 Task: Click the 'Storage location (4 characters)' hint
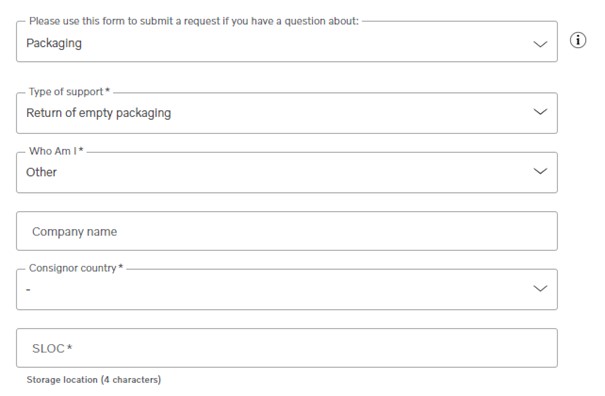(x=94, y=380)
